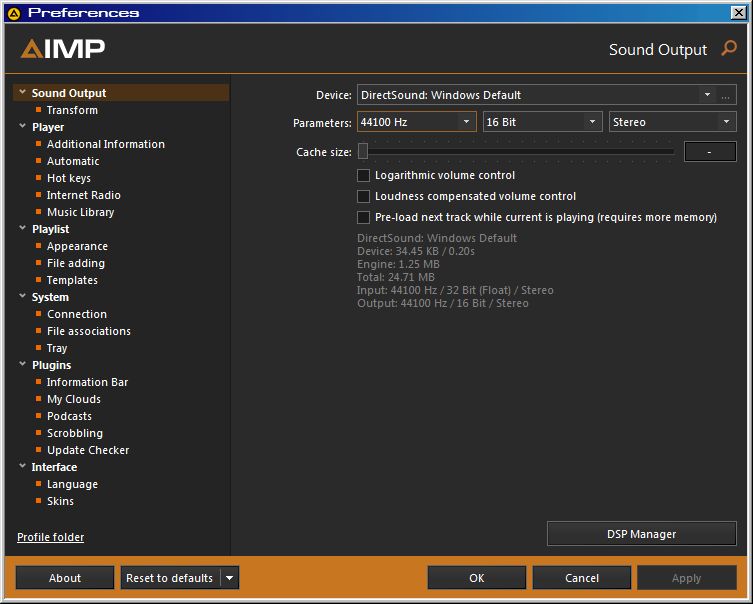Open the Reset to defaults arrow menu
Screen dimensions: 753x604
click(x=230, y=578)
